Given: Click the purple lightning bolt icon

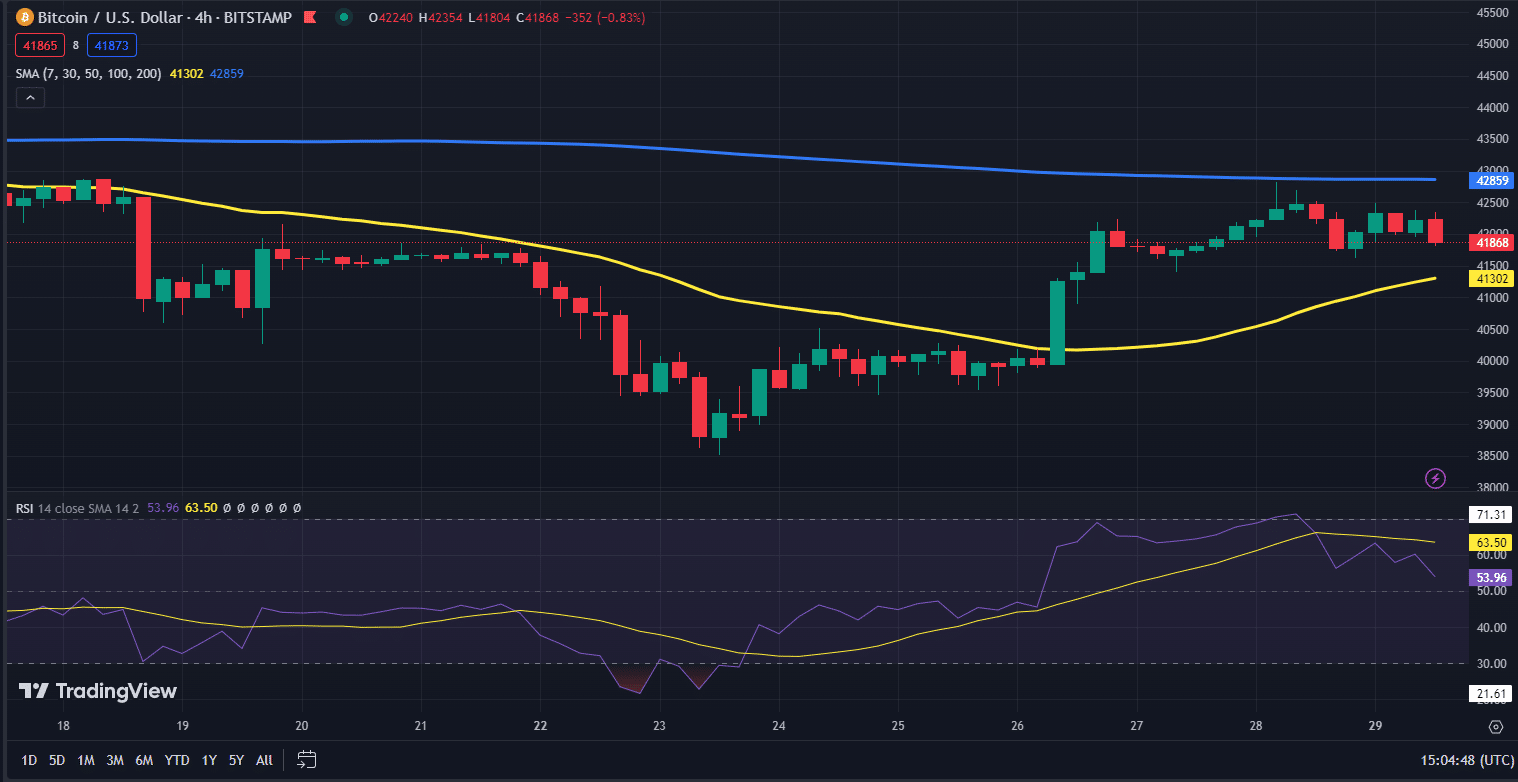Looking at the screenshot, I should tap(1435, 478).
